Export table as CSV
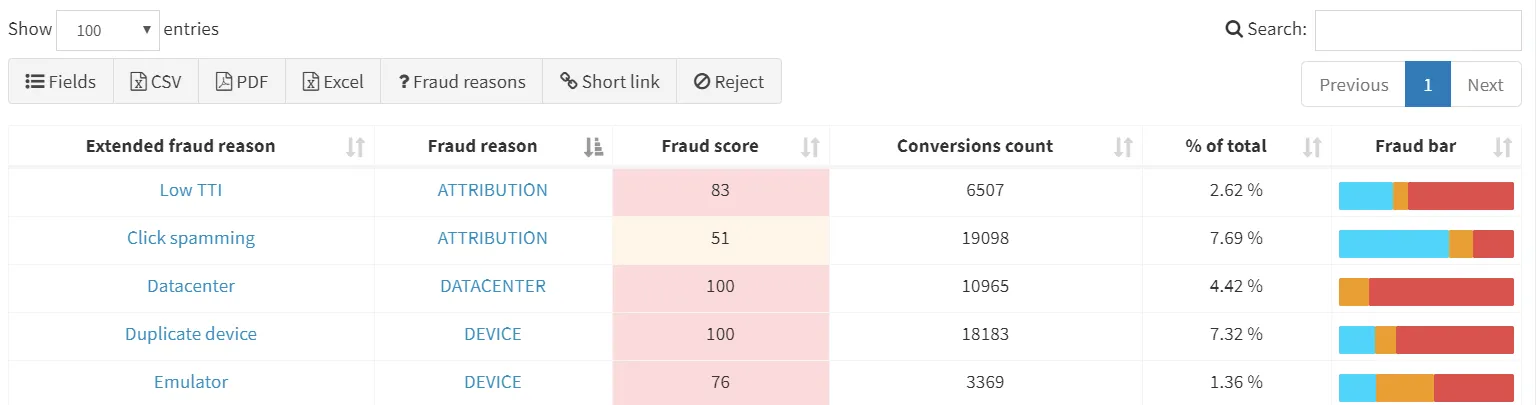 point(156,82)
